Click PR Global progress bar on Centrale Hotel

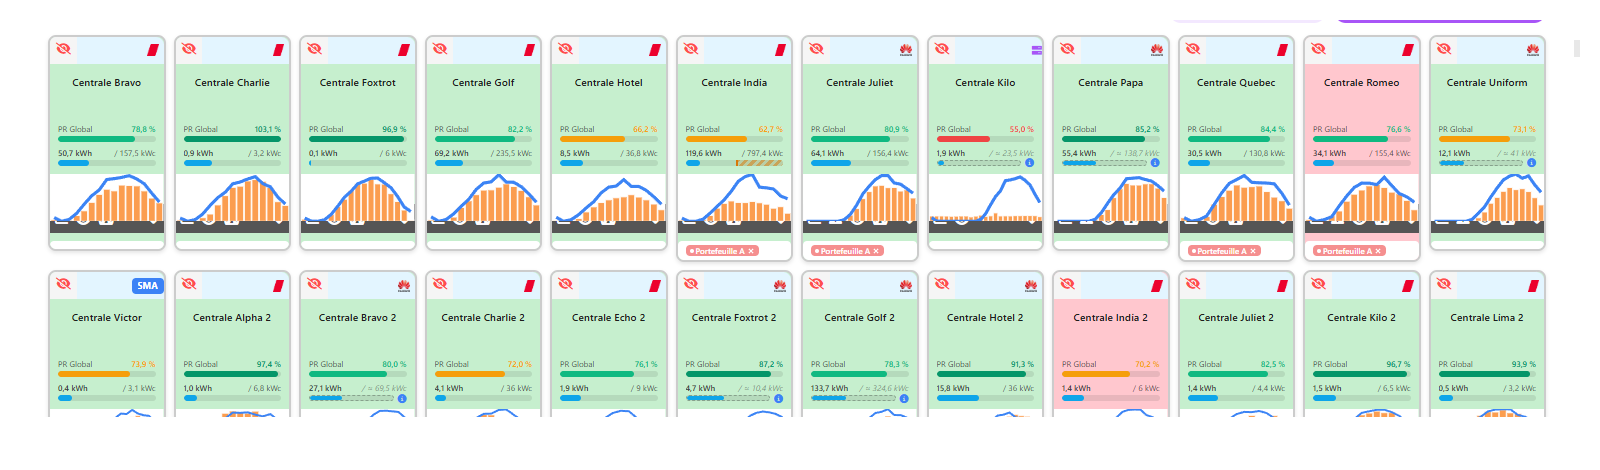pyautogui.click(x=608, y=139)
